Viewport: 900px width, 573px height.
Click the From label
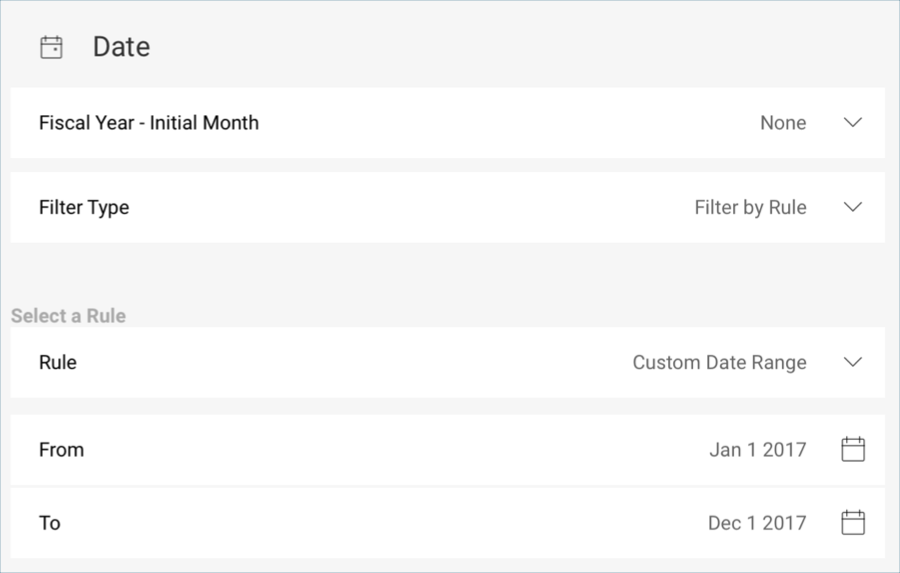(61, 450)
